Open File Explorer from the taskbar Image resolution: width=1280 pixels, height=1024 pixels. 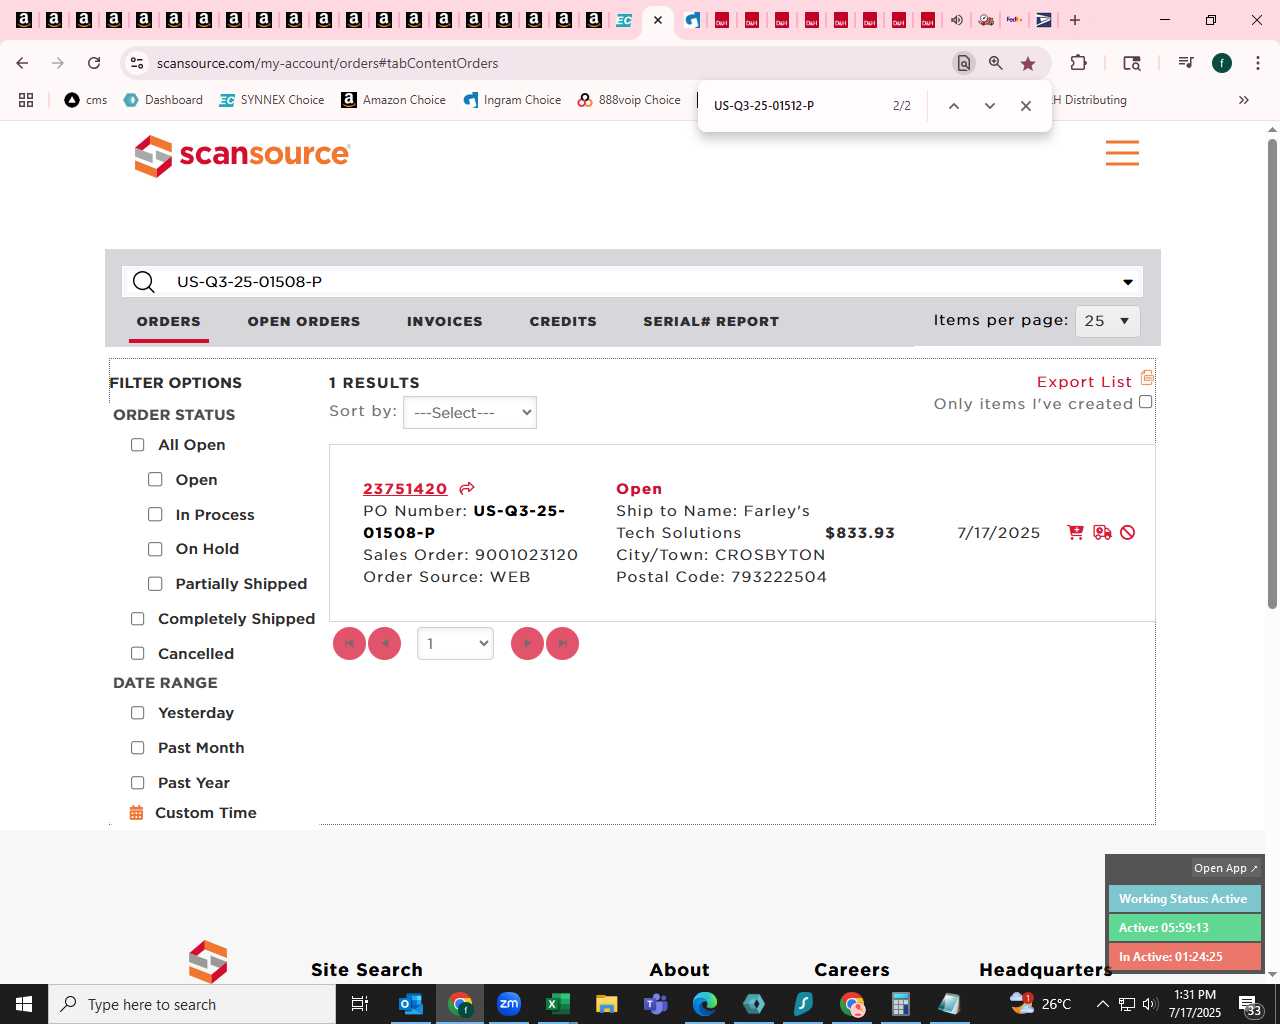click(x=607, y=1004)
